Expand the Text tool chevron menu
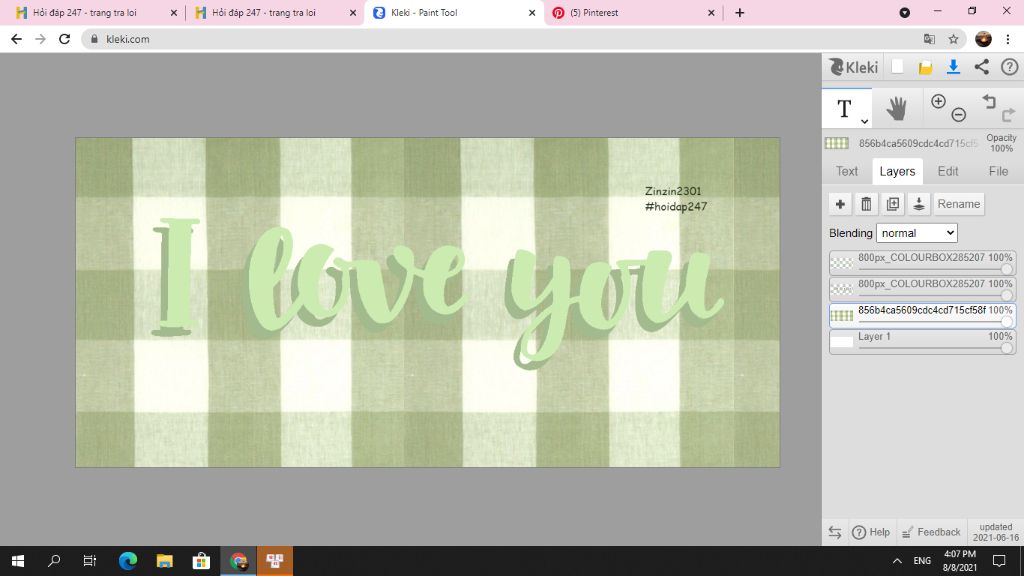The image size is (1024, 576). click(864, 121)
